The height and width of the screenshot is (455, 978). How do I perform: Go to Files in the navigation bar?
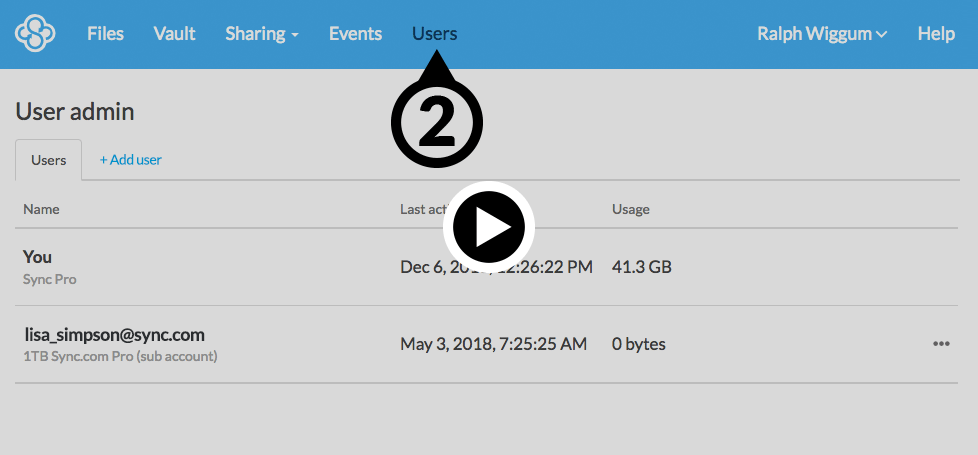[105, 34]
